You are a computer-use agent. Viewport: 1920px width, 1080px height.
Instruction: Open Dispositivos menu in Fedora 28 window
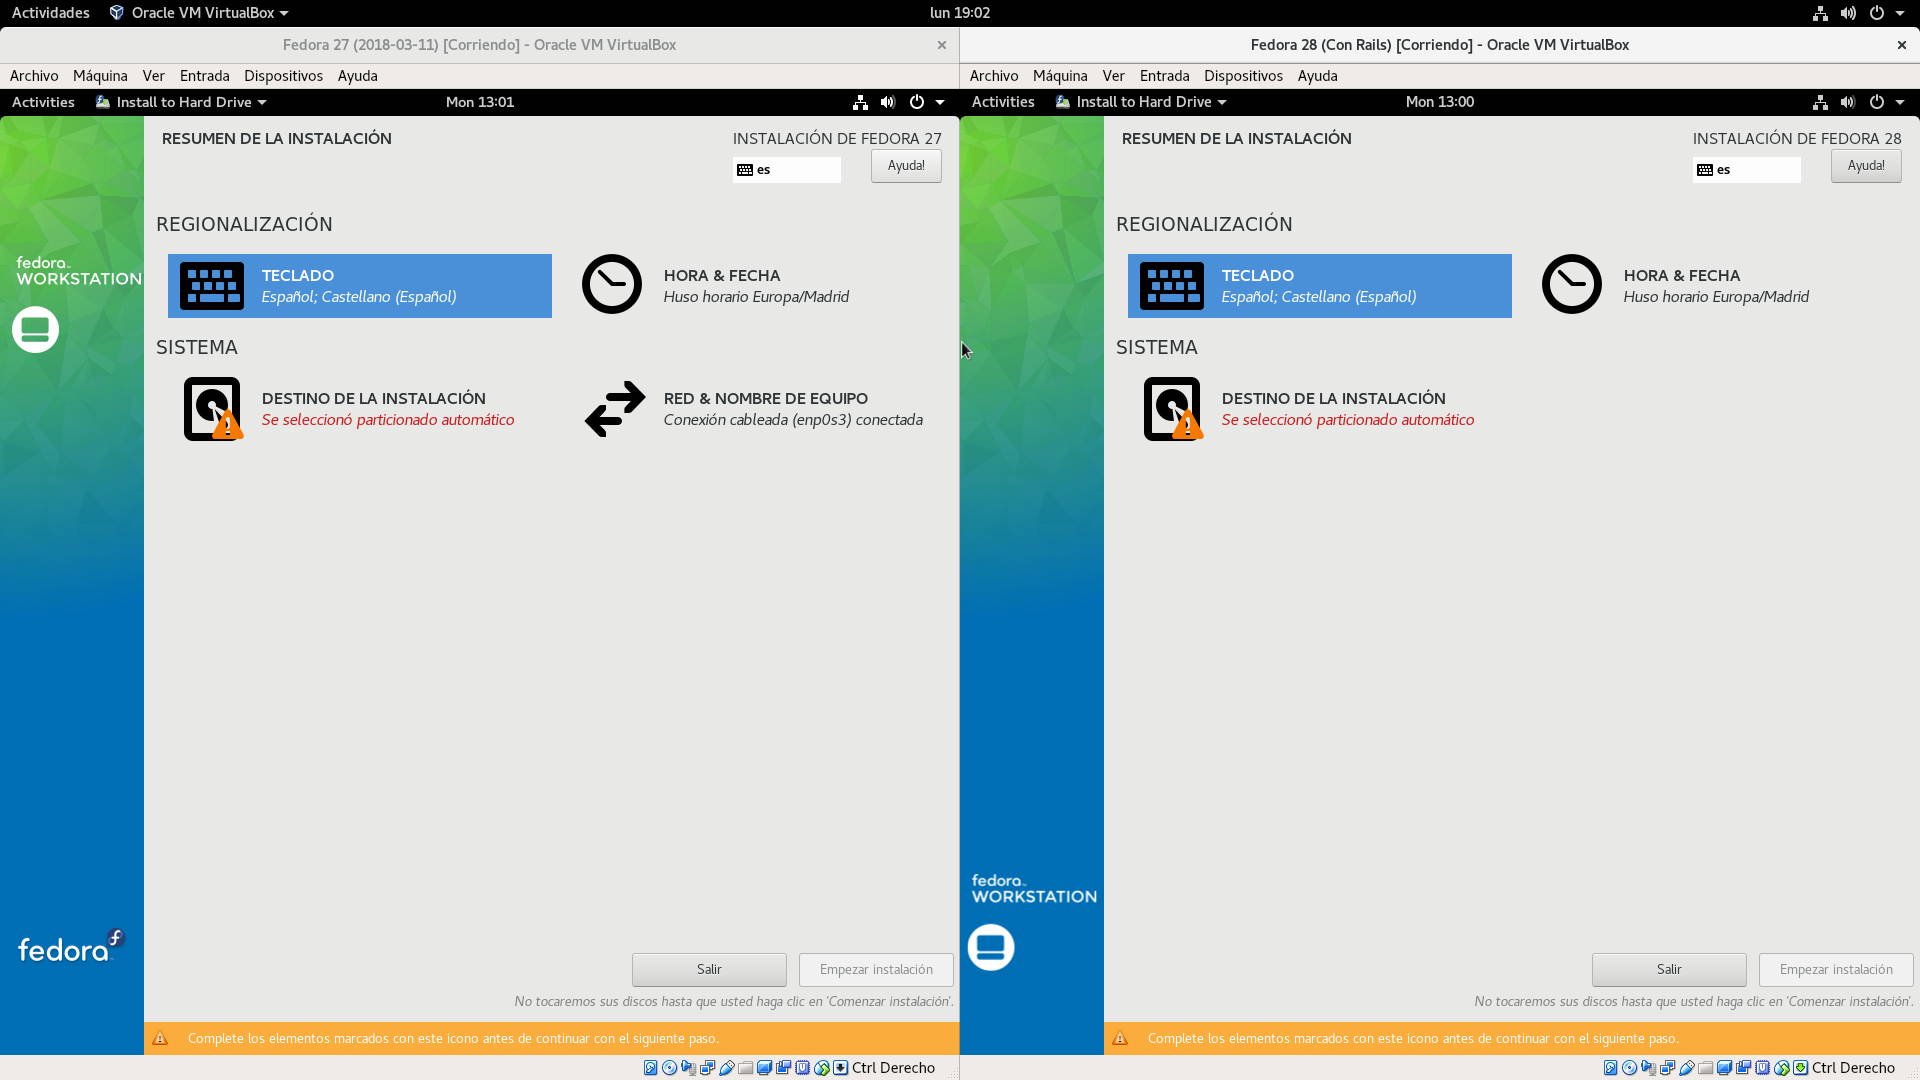(1243, 76)
